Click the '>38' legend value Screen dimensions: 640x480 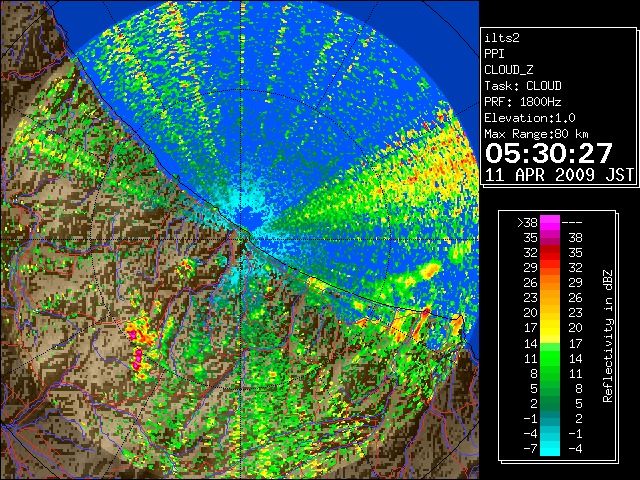point(527,223)
